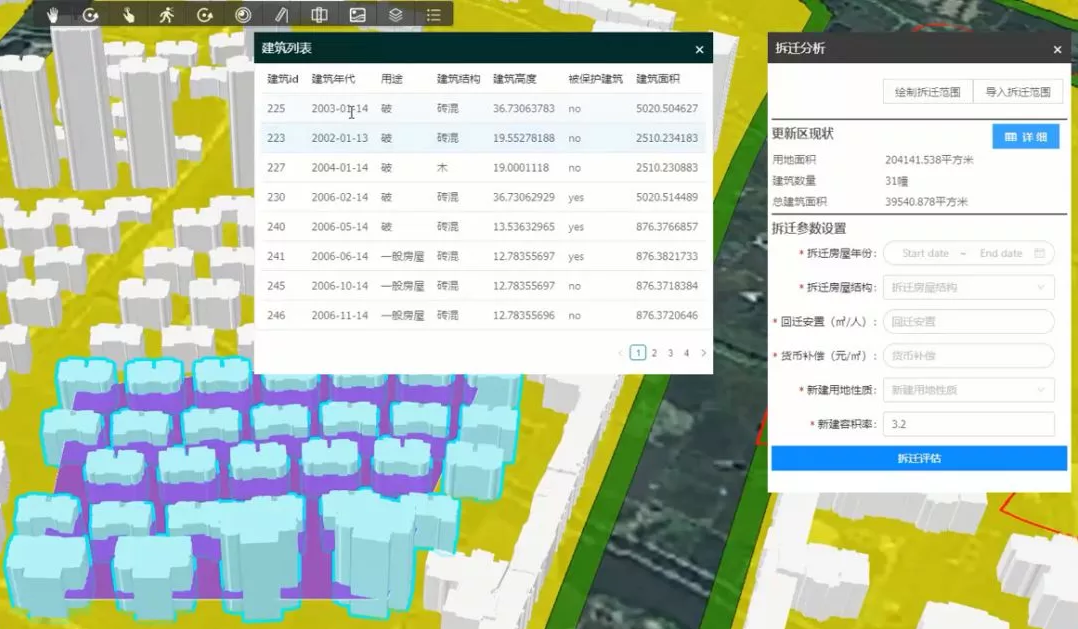Click the 建筑id column header
Viewport: 1078px width, 629px height.
[283, 79]
